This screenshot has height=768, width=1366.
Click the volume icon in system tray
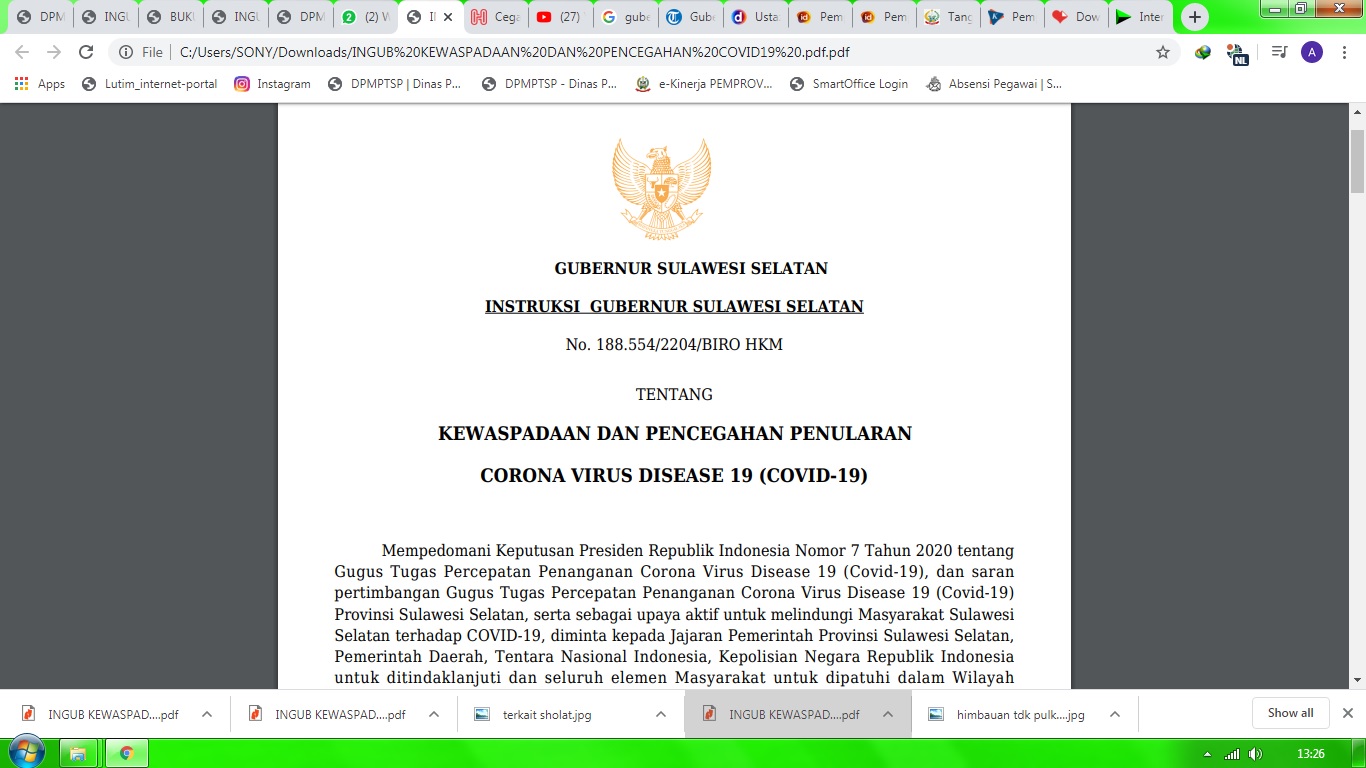(1255, 753)
